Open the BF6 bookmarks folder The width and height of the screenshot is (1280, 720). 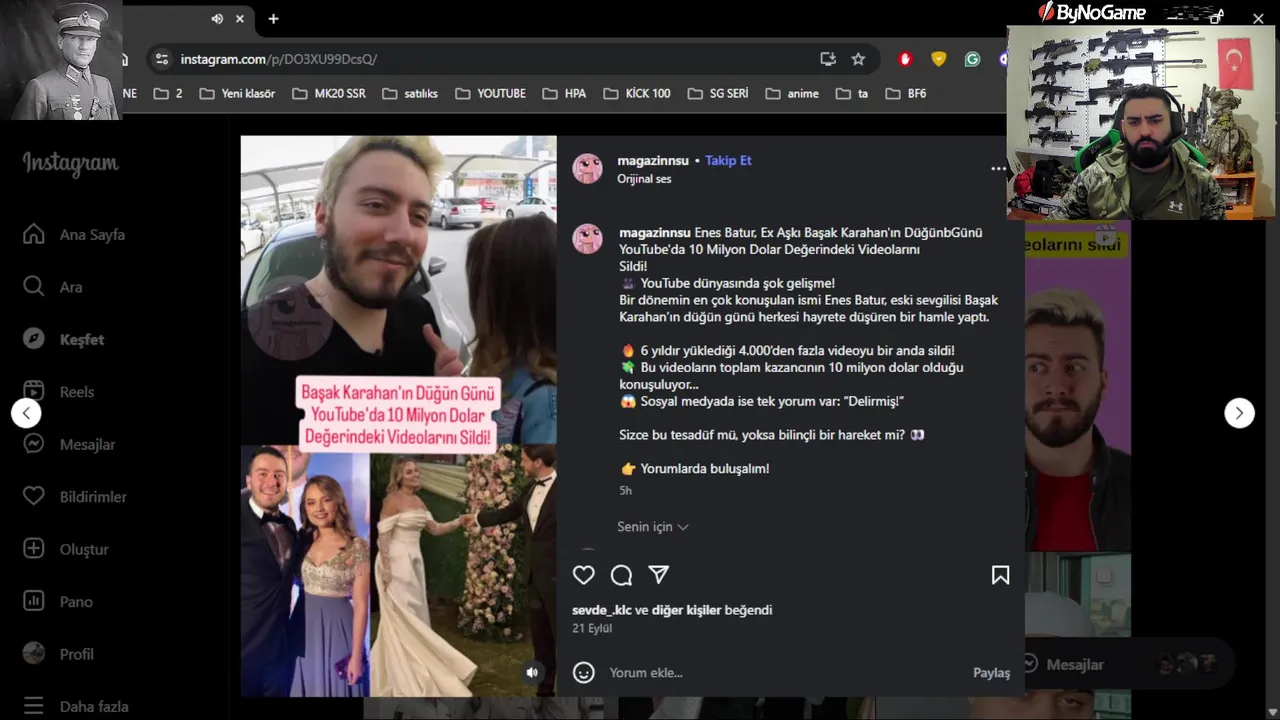coord(906,93)
